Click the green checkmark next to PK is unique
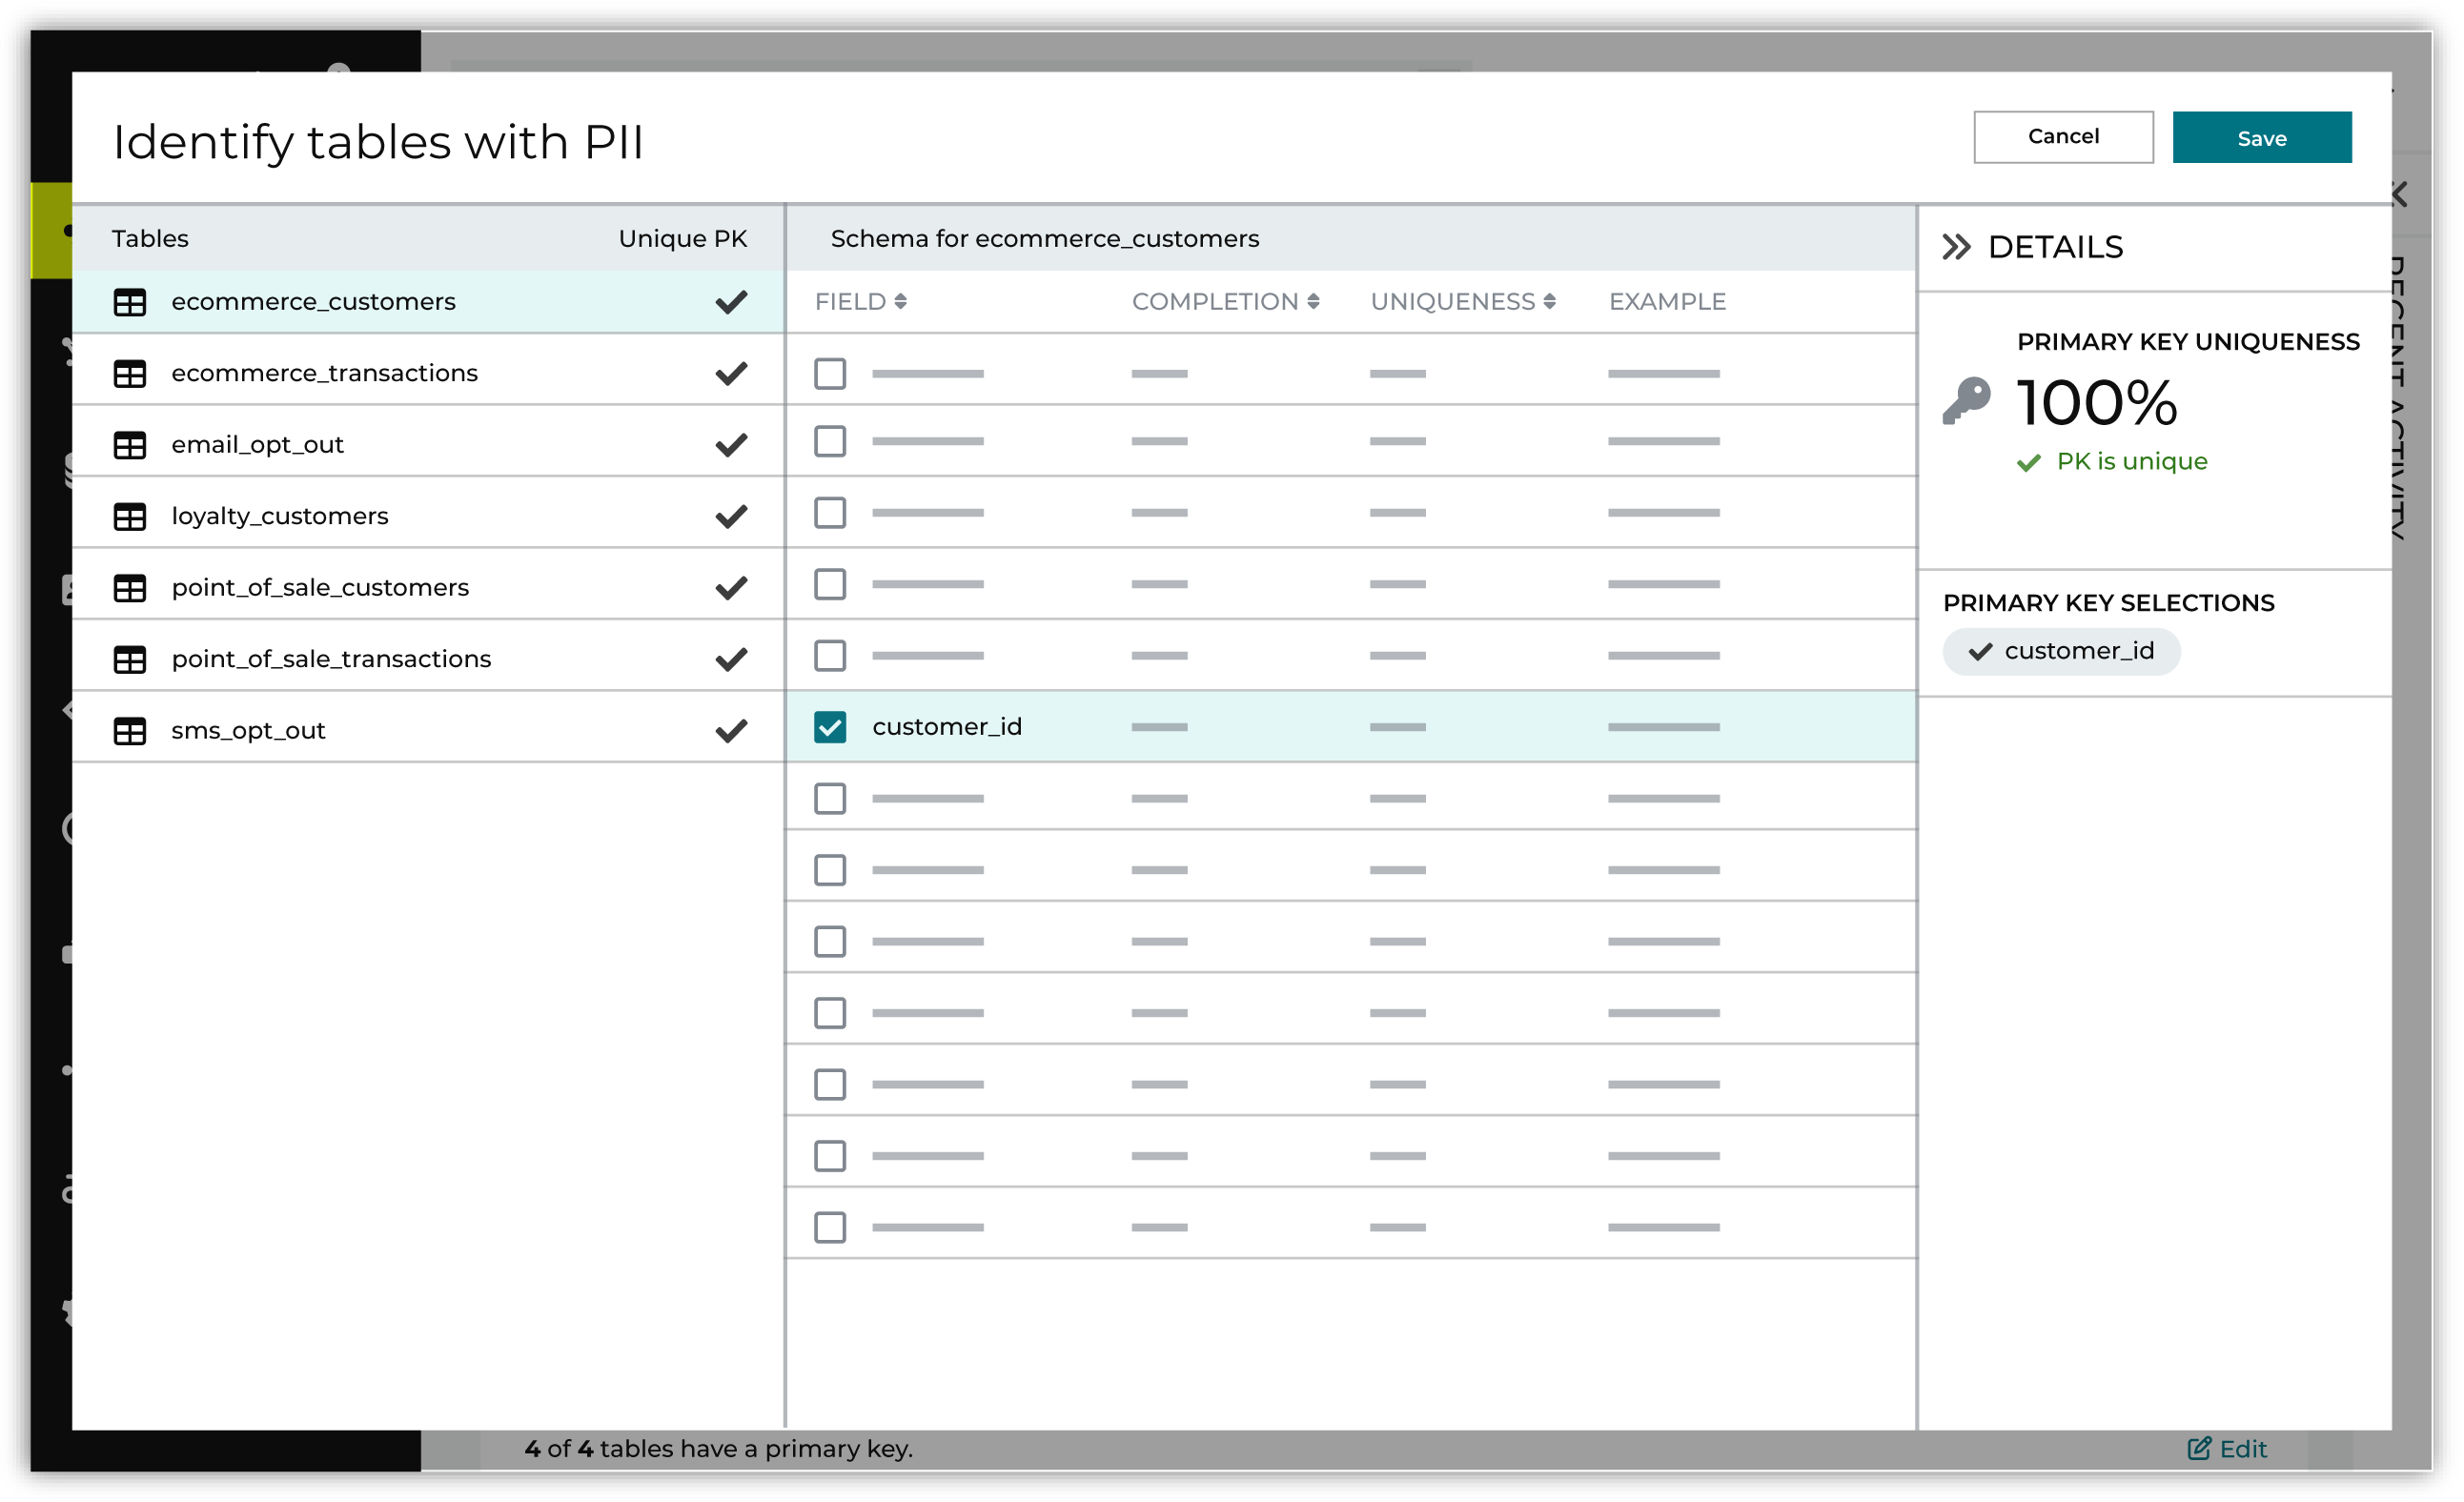Screen dimensions: 2464x1502 pos(2028,461)
